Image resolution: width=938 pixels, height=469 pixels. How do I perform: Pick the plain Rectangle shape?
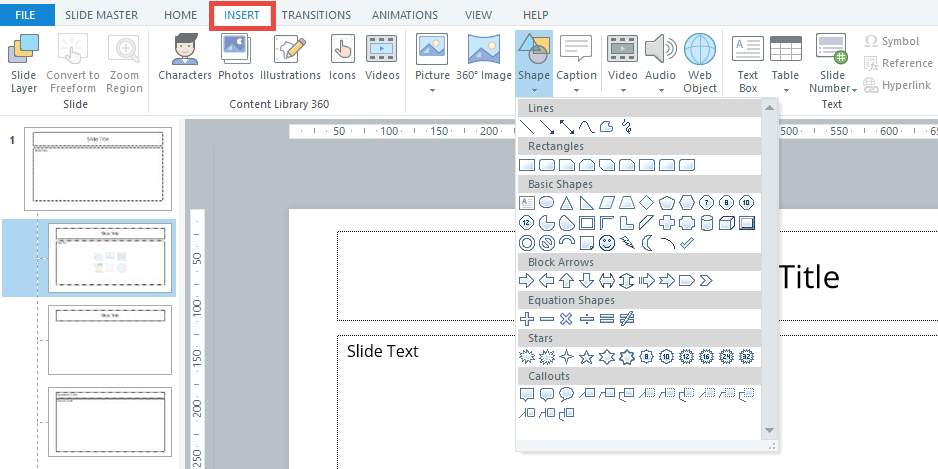click(527, 165)
